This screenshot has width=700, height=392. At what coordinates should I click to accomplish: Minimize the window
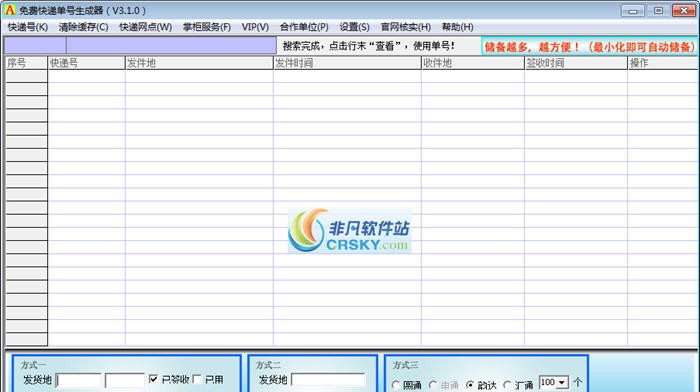[x=633, y=11]
